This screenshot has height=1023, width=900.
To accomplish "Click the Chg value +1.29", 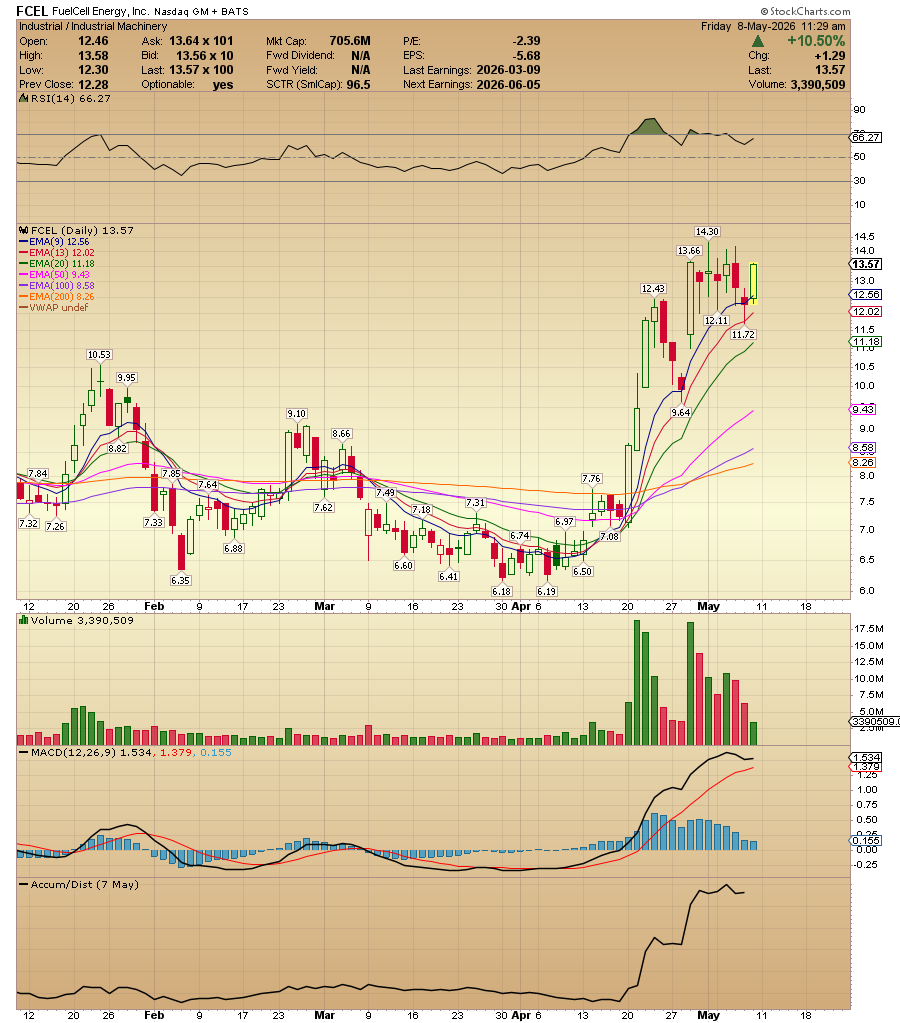I will (830, 56).
